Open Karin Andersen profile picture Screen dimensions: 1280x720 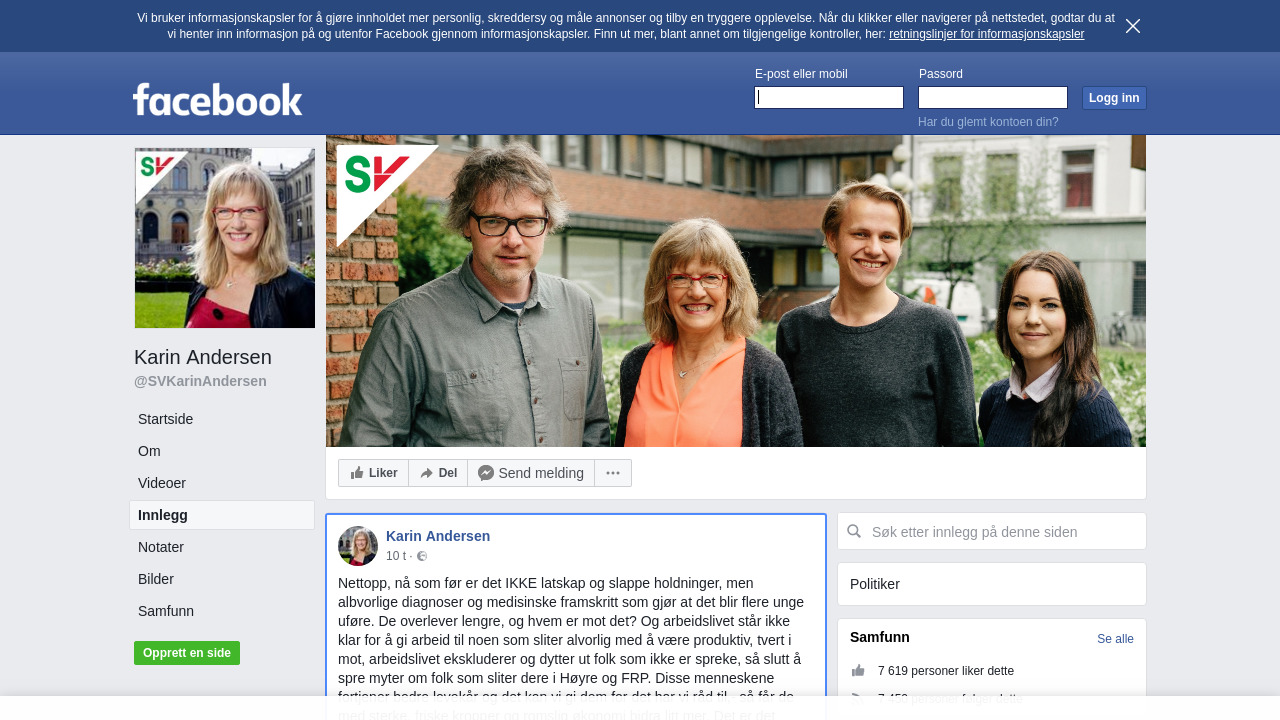pos(225,238)
